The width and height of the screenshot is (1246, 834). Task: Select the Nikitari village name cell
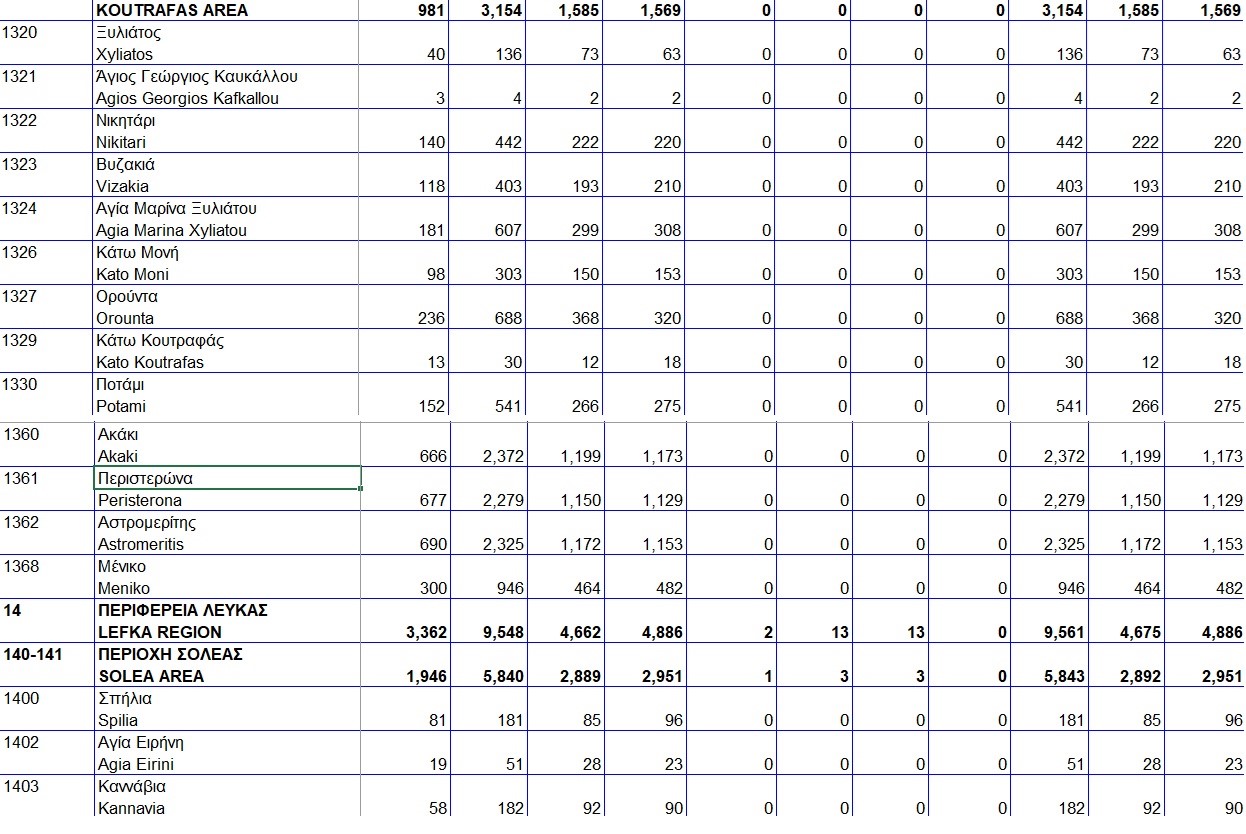pyautogui.click(x=121, y=142)
